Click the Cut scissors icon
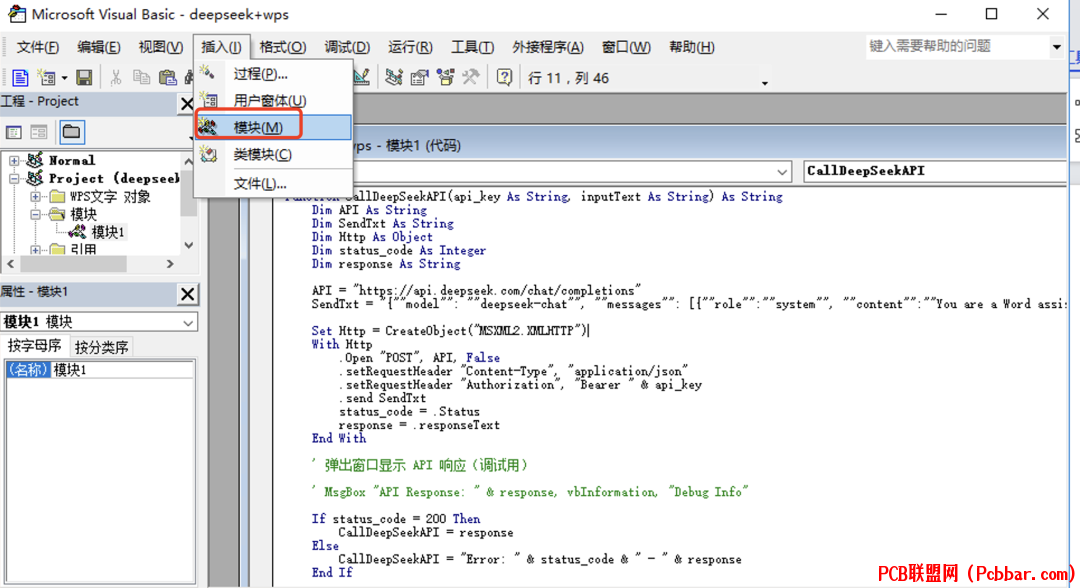Screen dimensions: 1080x588 pos(116,78)
